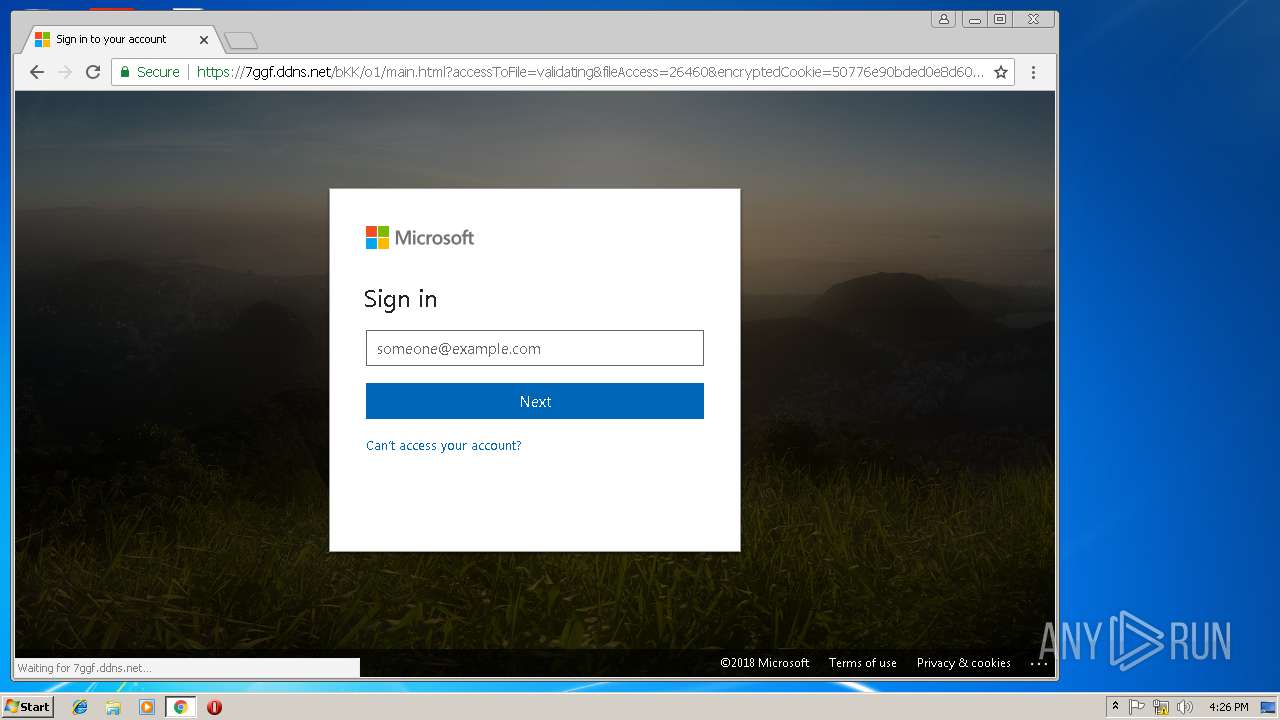
Task: Click the Chrome user profile icon
Action: pos(943,19)
